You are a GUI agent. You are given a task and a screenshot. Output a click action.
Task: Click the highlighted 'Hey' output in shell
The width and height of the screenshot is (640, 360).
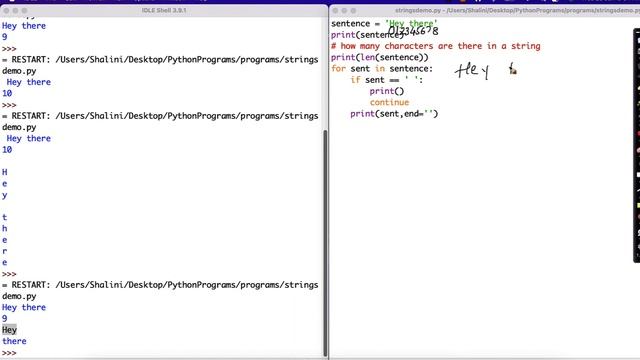point(9,330)
